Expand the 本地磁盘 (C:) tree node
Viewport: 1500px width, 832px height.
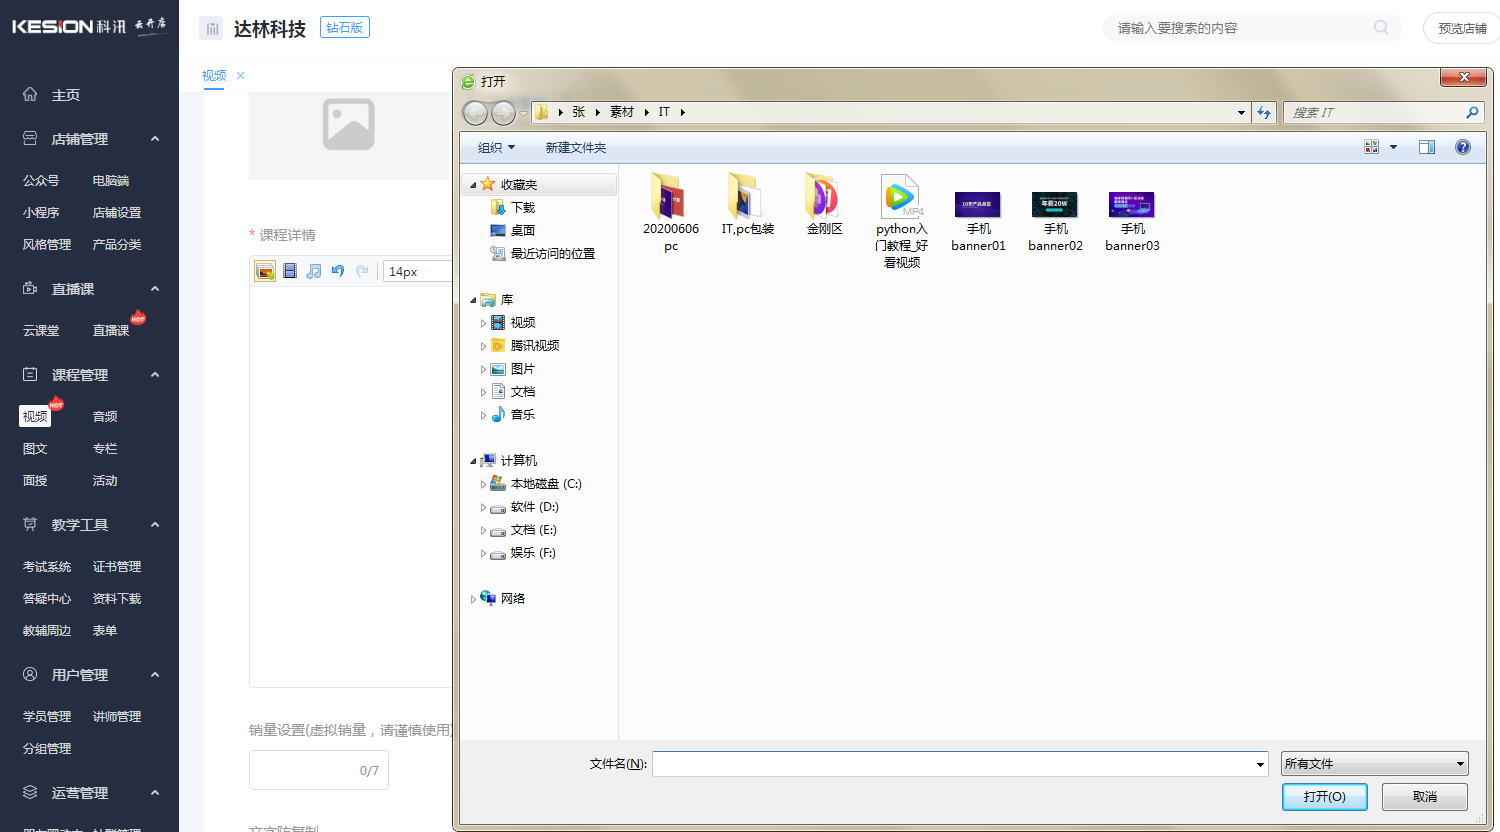pyautogui.click(x=483, y=484)
